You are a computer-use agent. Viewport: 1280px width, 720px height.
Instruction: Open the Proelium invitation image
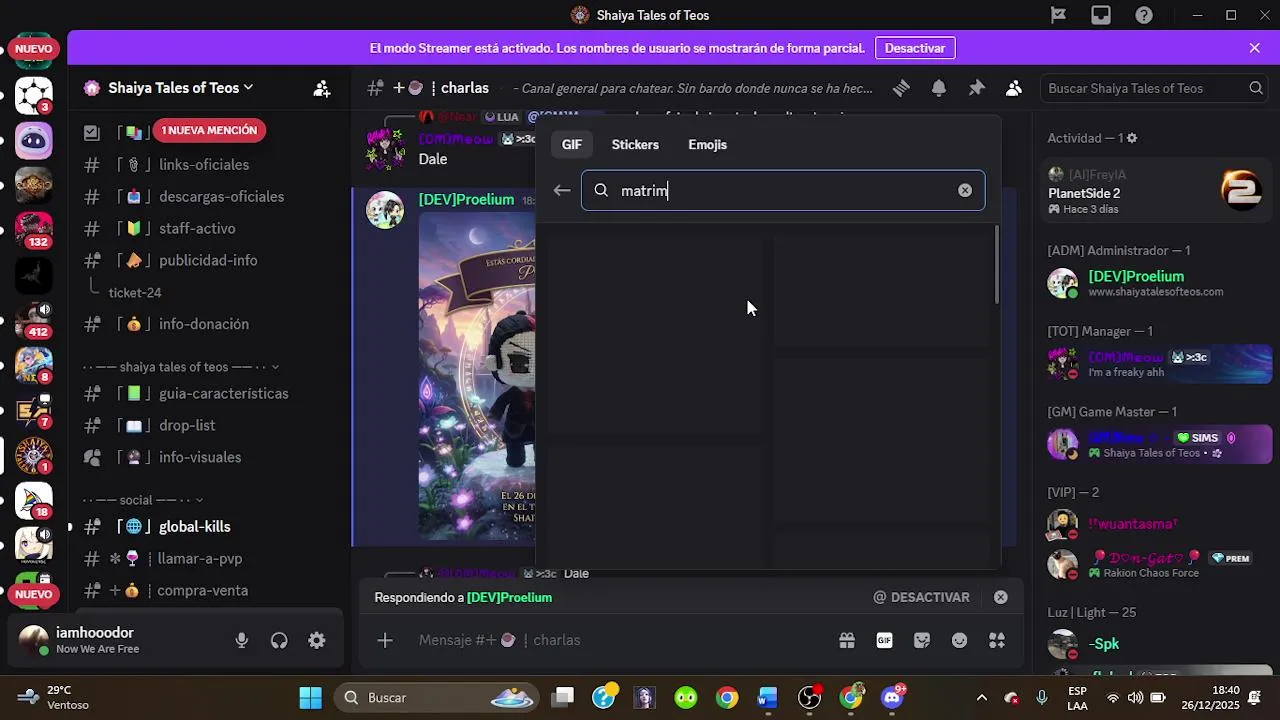tap(477, 378)
